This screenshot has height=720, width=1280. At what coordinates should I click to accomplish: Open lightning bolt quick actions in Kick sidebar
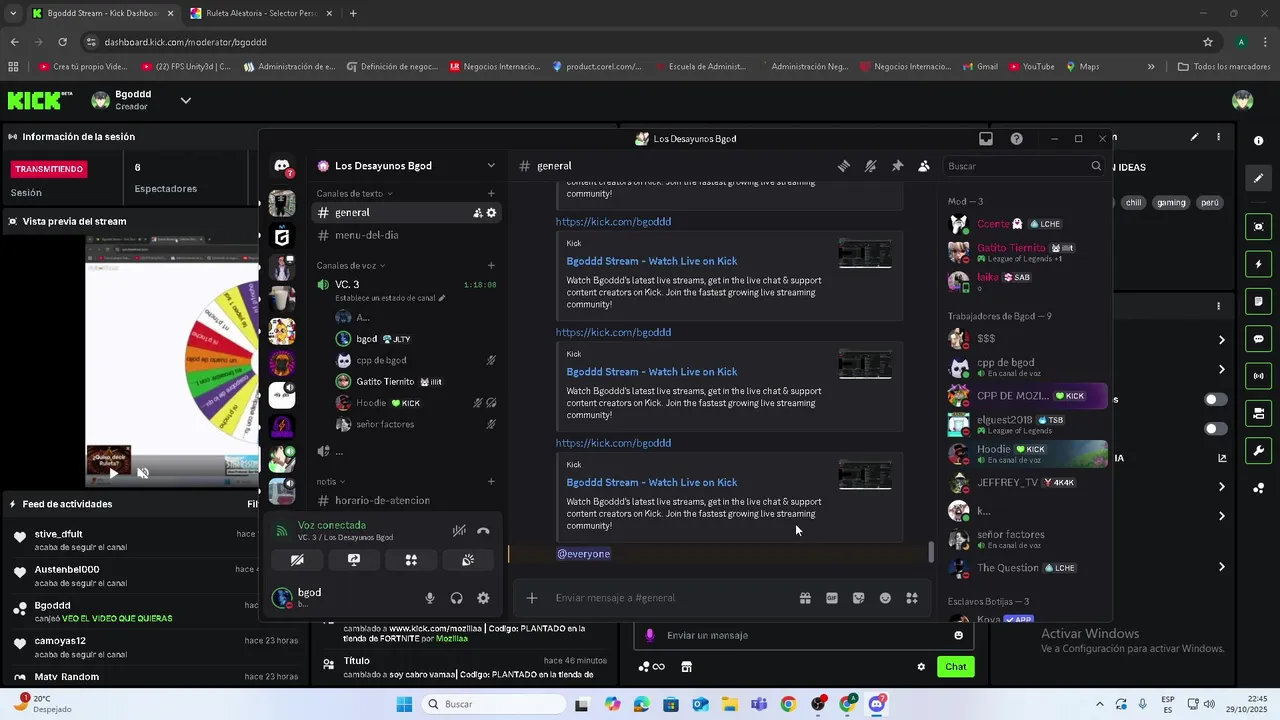(x=1259, y=265)
